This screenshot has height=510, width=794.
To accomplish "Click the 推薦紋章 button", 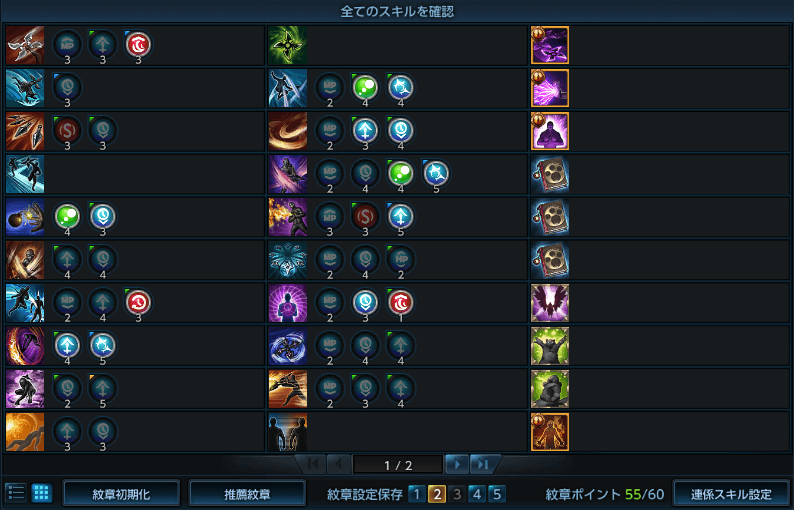I will pyautogui.click(x=247, y=494).
